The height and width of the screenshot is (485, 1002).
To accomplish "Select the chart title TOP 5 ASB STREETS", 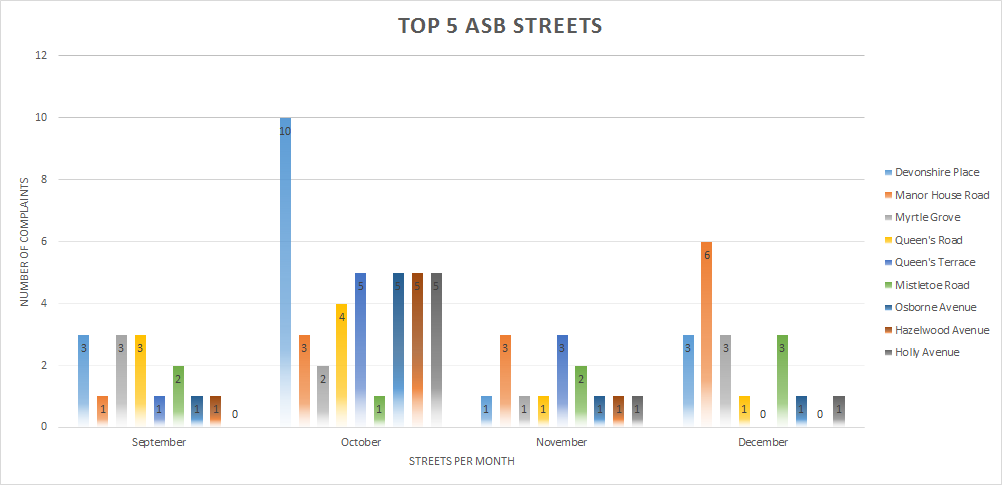I will [500, 26].
